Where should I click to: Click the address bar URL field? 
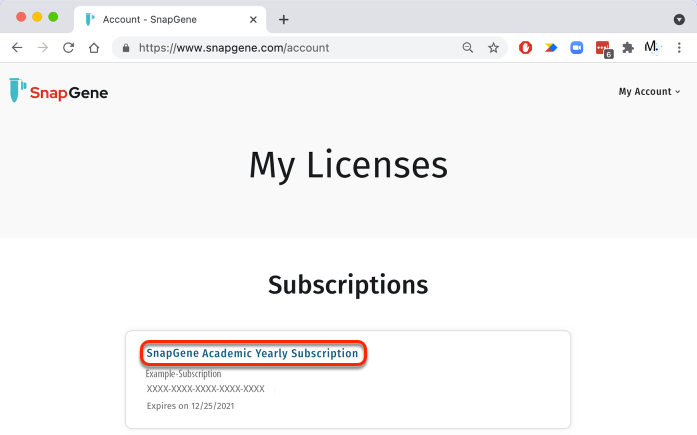[x=290, y=47]
